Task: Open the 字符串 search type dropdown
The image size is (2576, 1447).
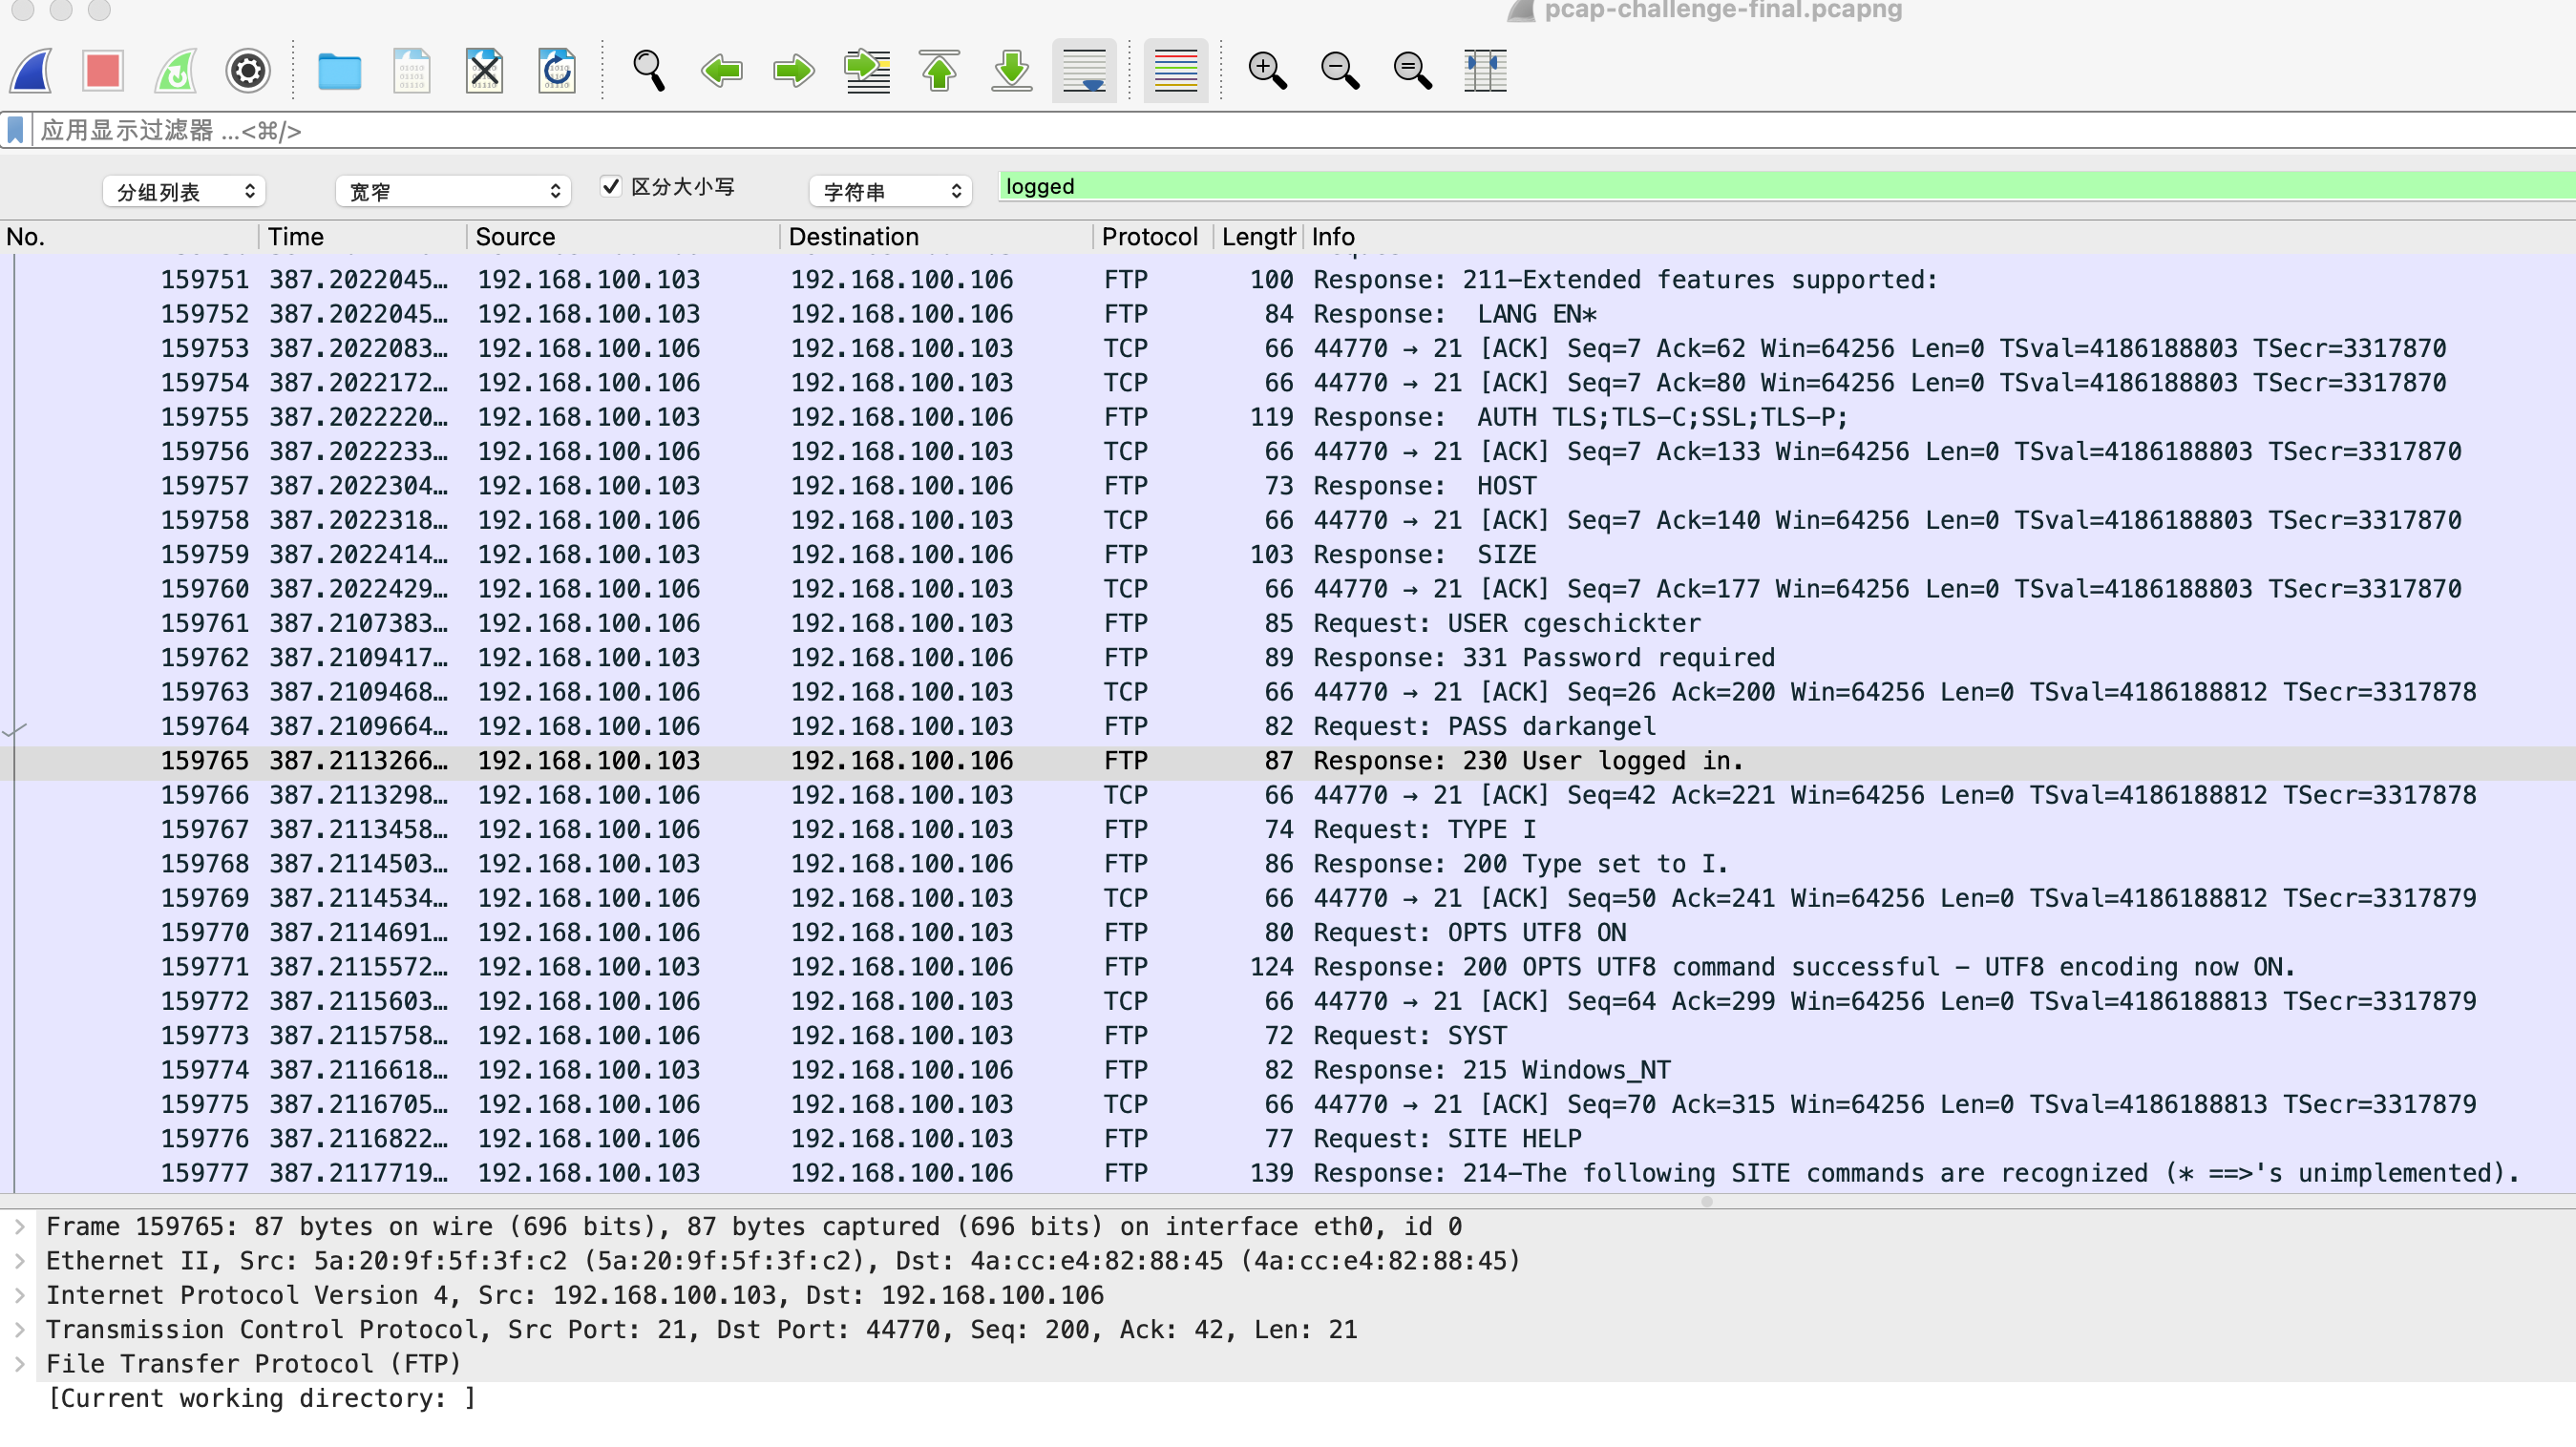Action: pos(890,191)
